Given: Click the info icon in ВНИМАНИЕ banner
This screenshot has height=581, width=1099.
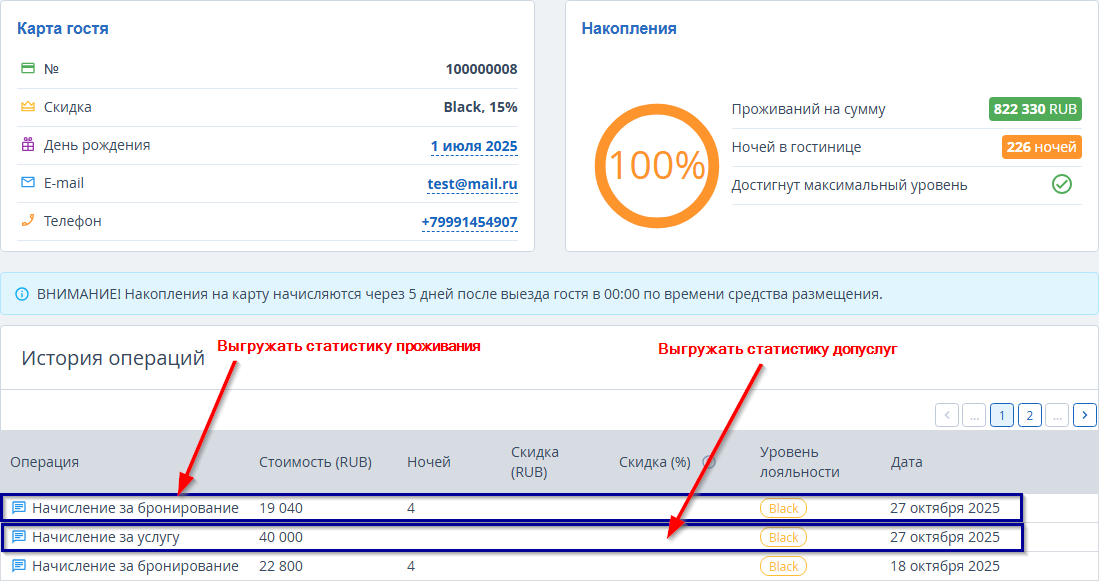Looking at the screenshot, I should (22, 295).
